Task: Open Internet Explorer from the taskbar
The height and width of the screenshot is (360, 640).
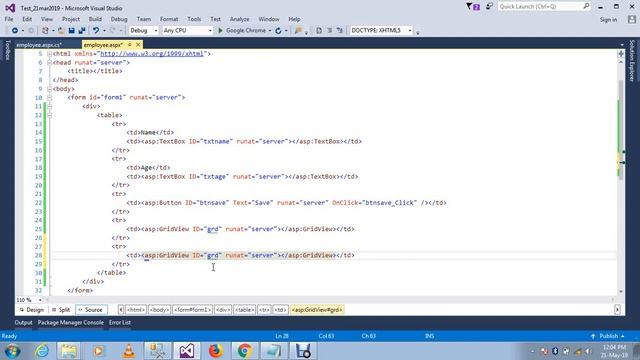Action: tap(42, 351)
